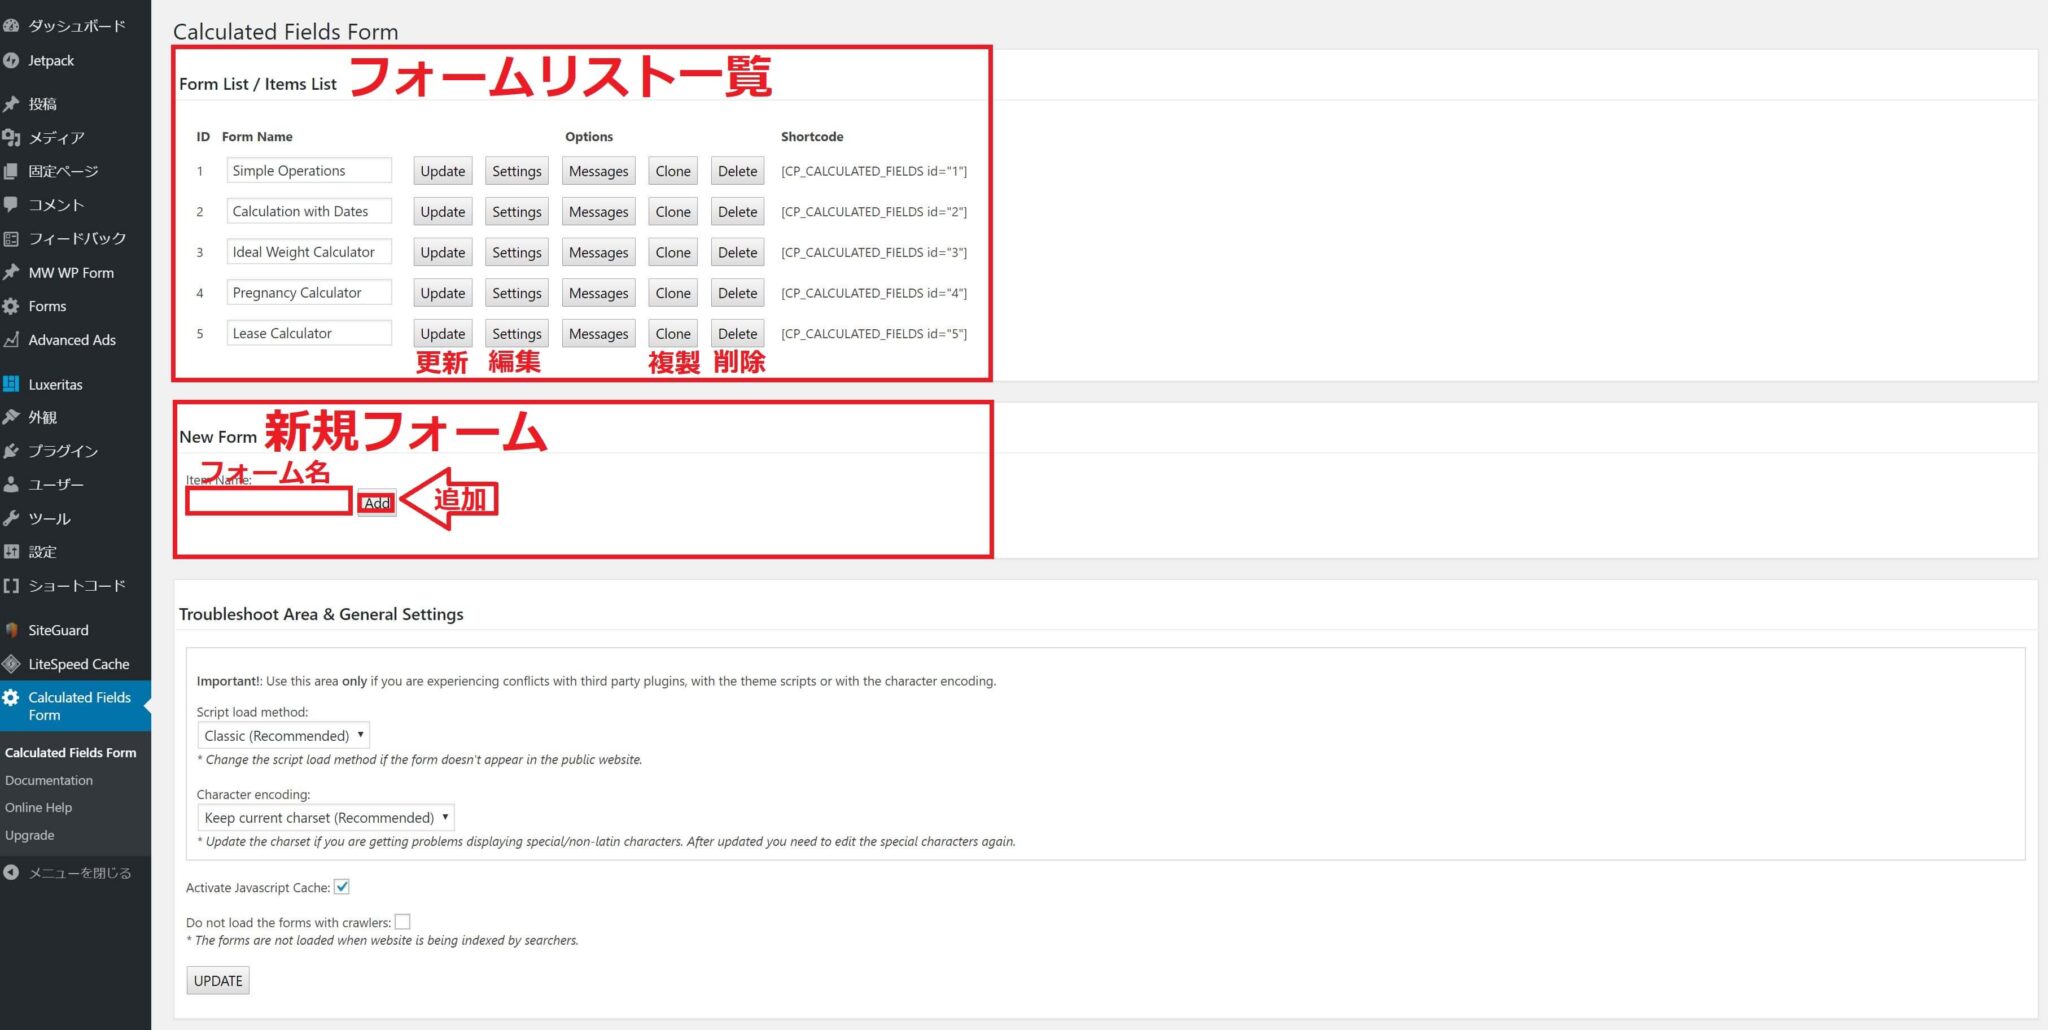Open the 設定 (Settings) sidebar icon
This screenshot has height=1030, width=2048.
point(12,551)
